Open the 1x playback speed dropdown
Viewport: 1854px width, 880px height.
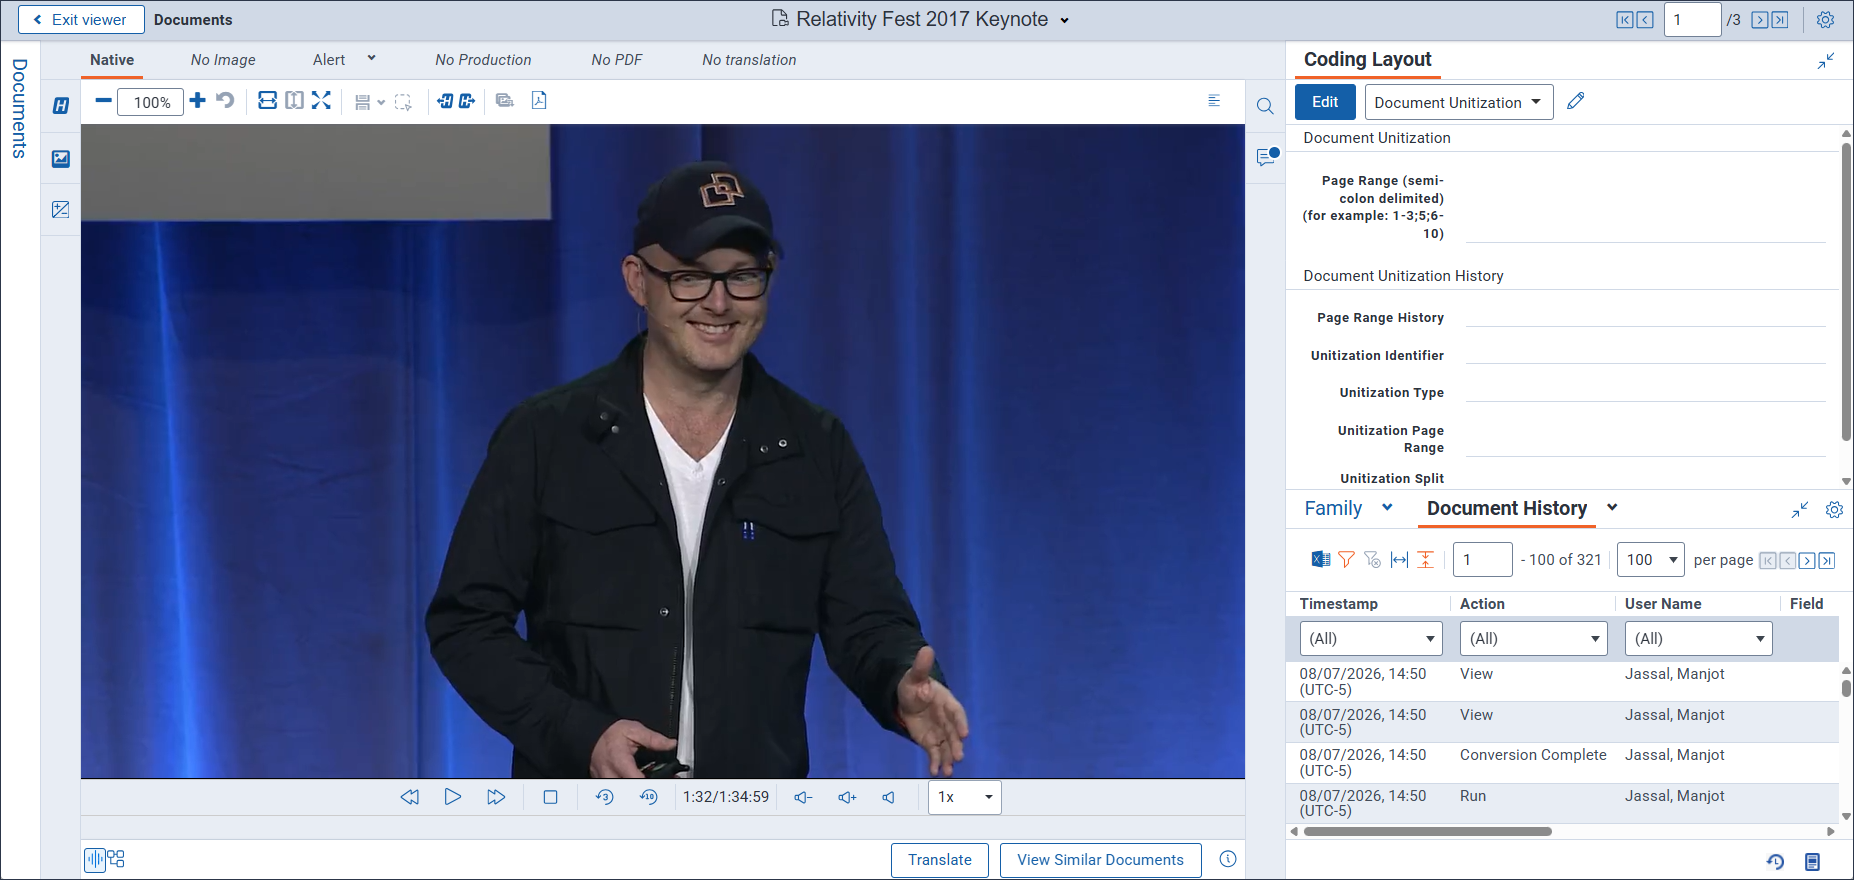pyautogui.click(x=964, y=797)
